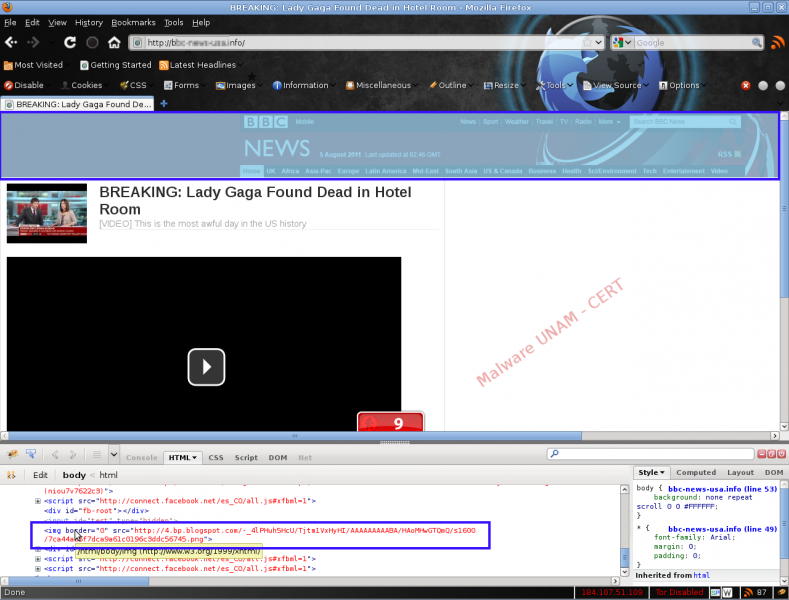Click the forward navigation arrow
789x600 pixels.
point(33,43)
